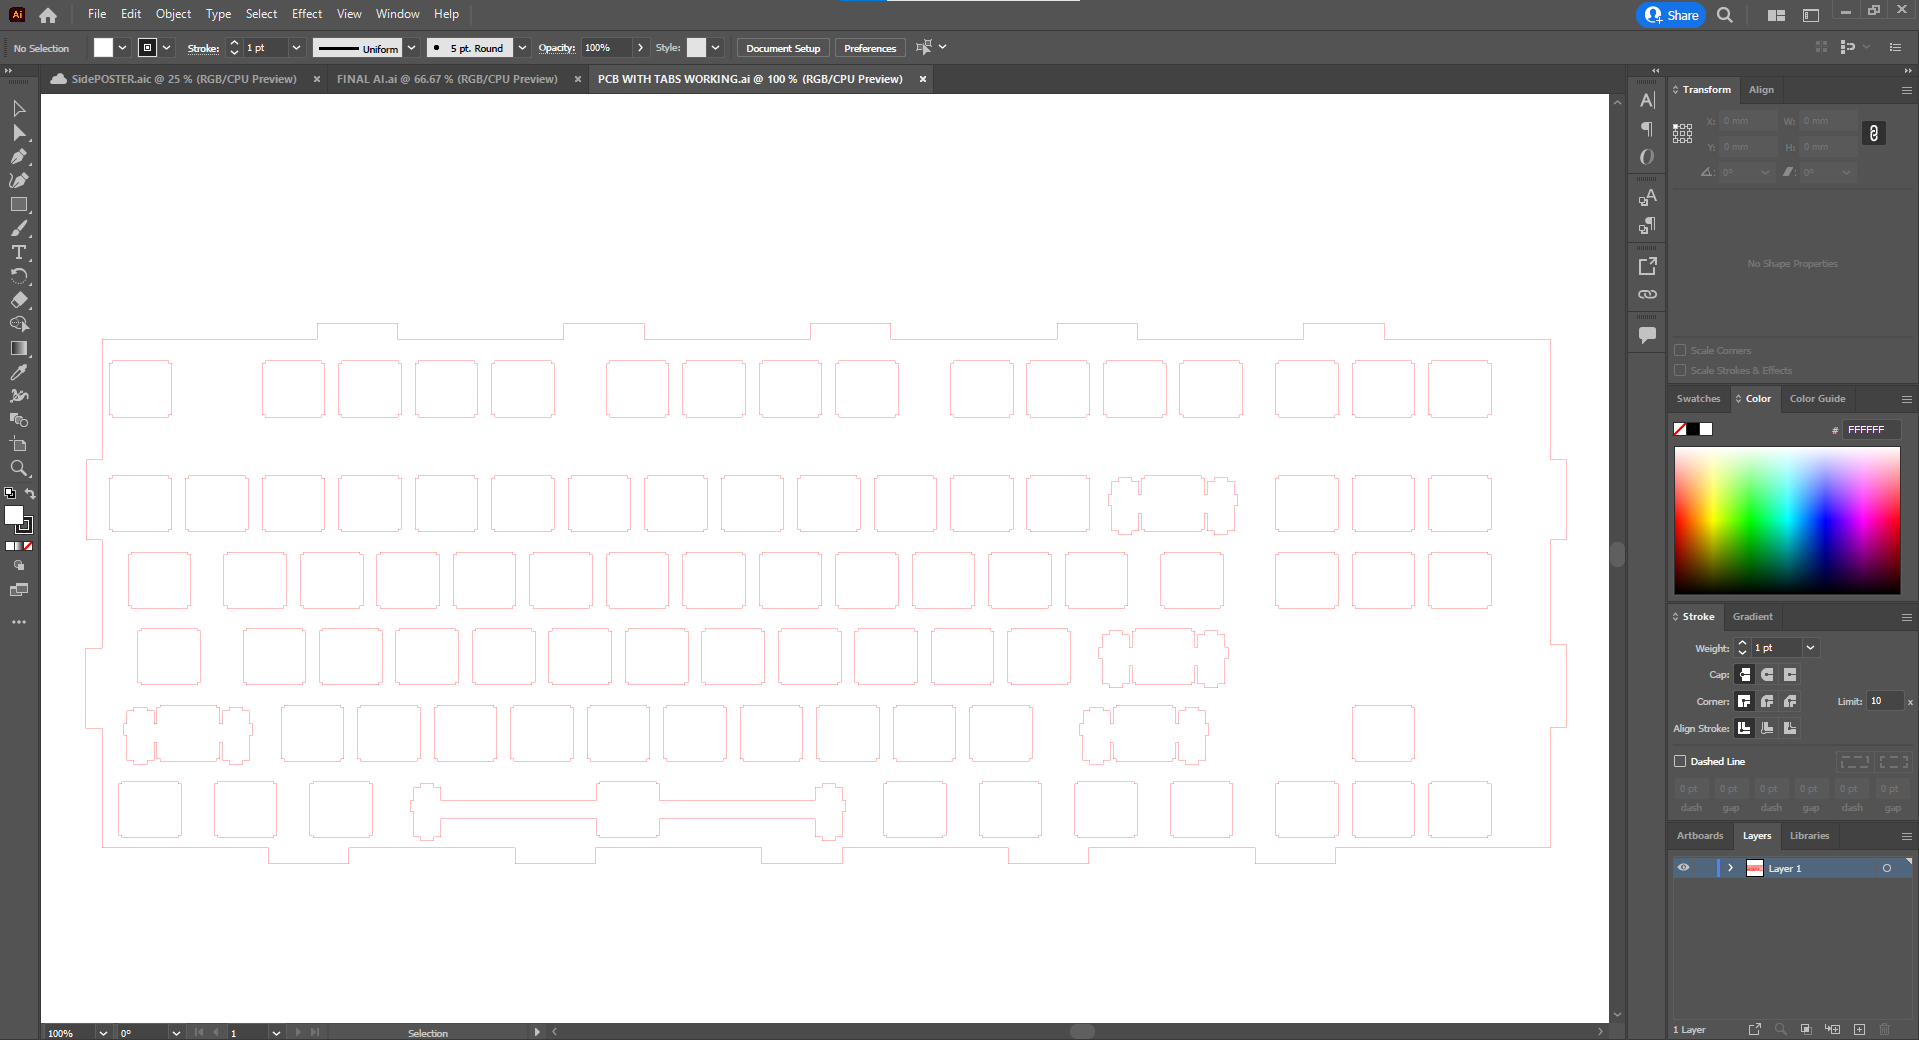Select the Pen tool
This screenshot has width=1919, height=1040.
coord(19,157)
